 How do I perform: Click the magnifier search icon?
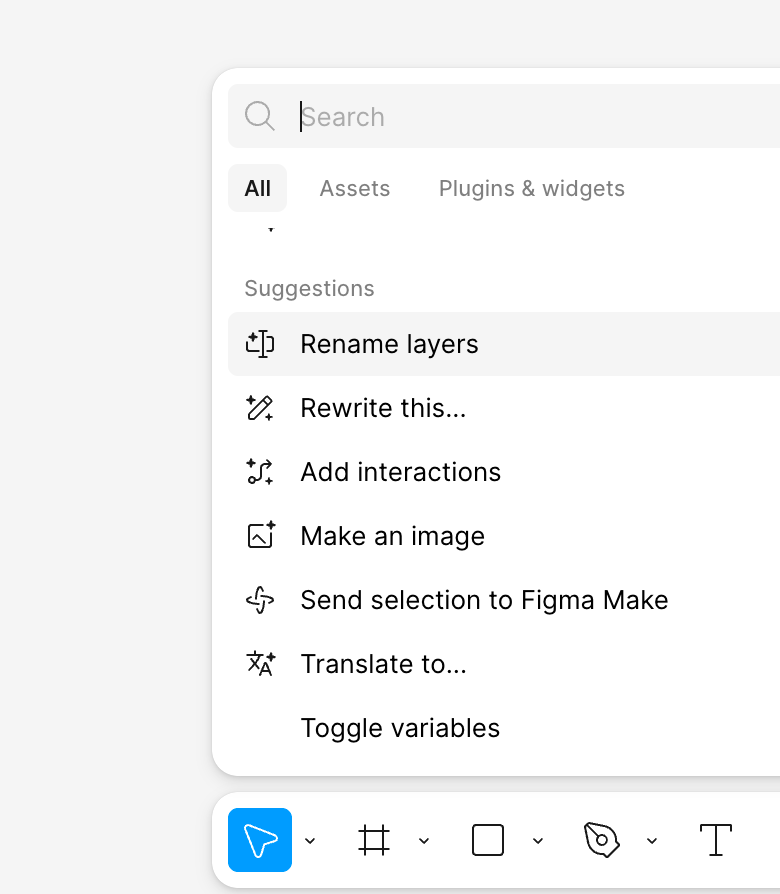coord(260,116)
